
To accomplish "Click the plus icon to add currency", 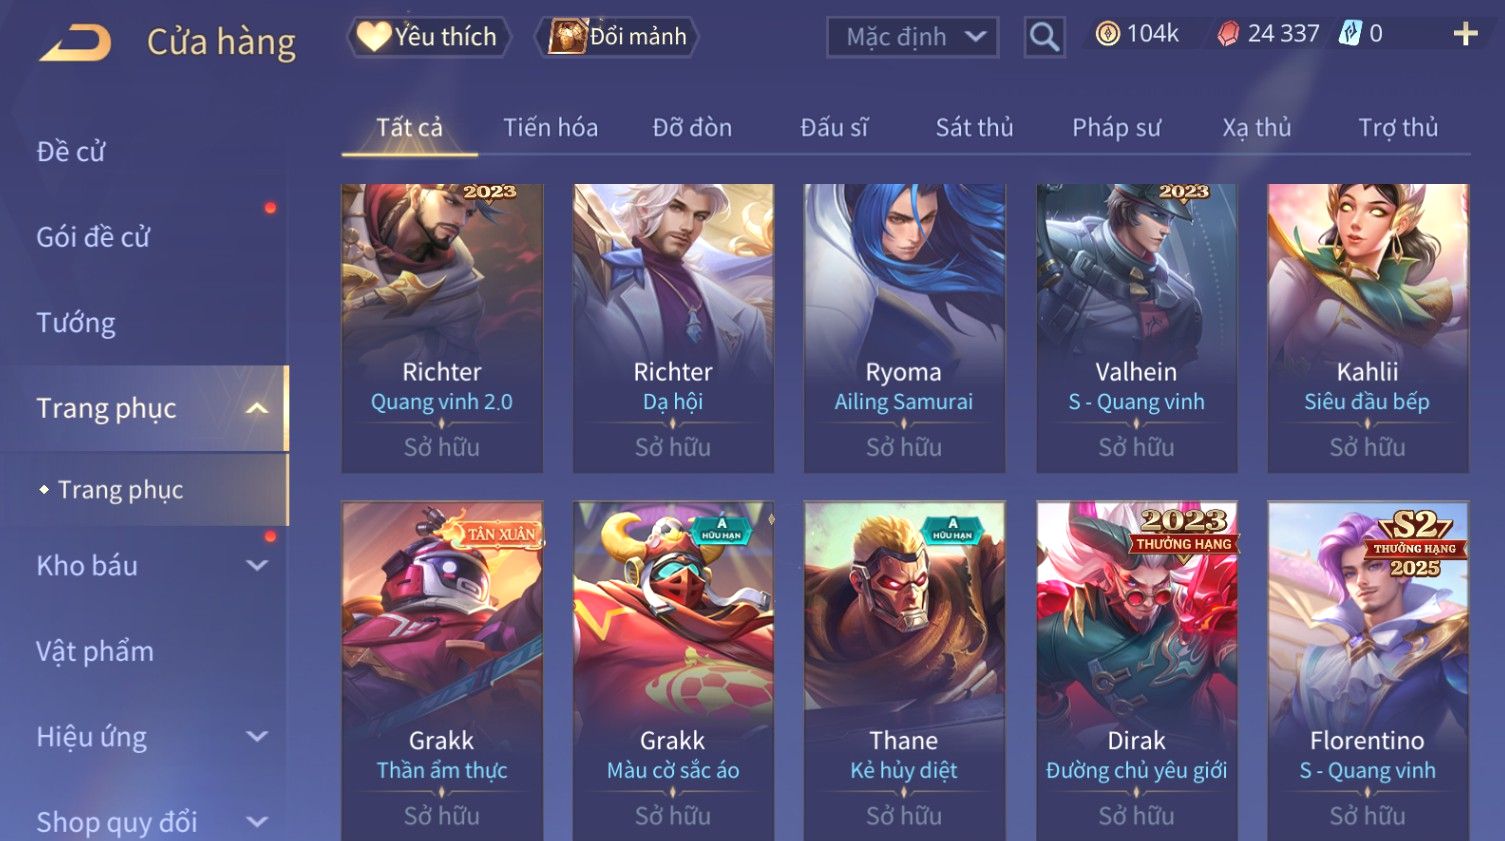I will point(1465,34).
